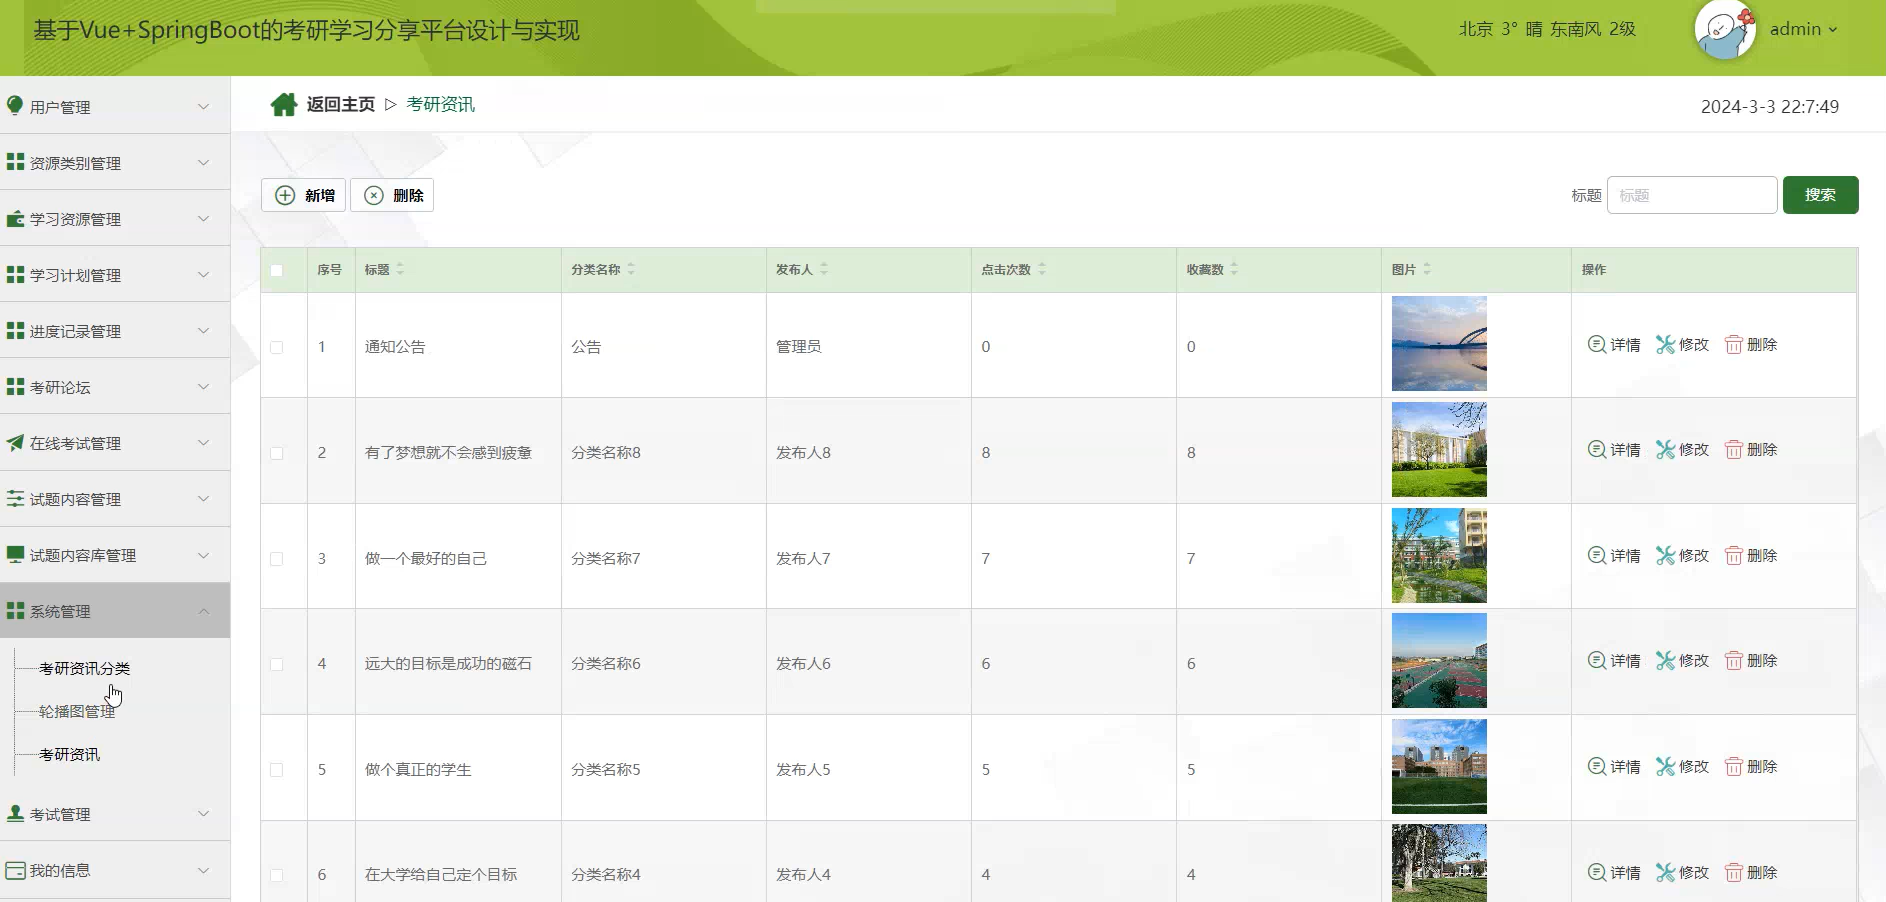
Task: Check the box for row 1 通知公告
Action: [x=277, y=347]
